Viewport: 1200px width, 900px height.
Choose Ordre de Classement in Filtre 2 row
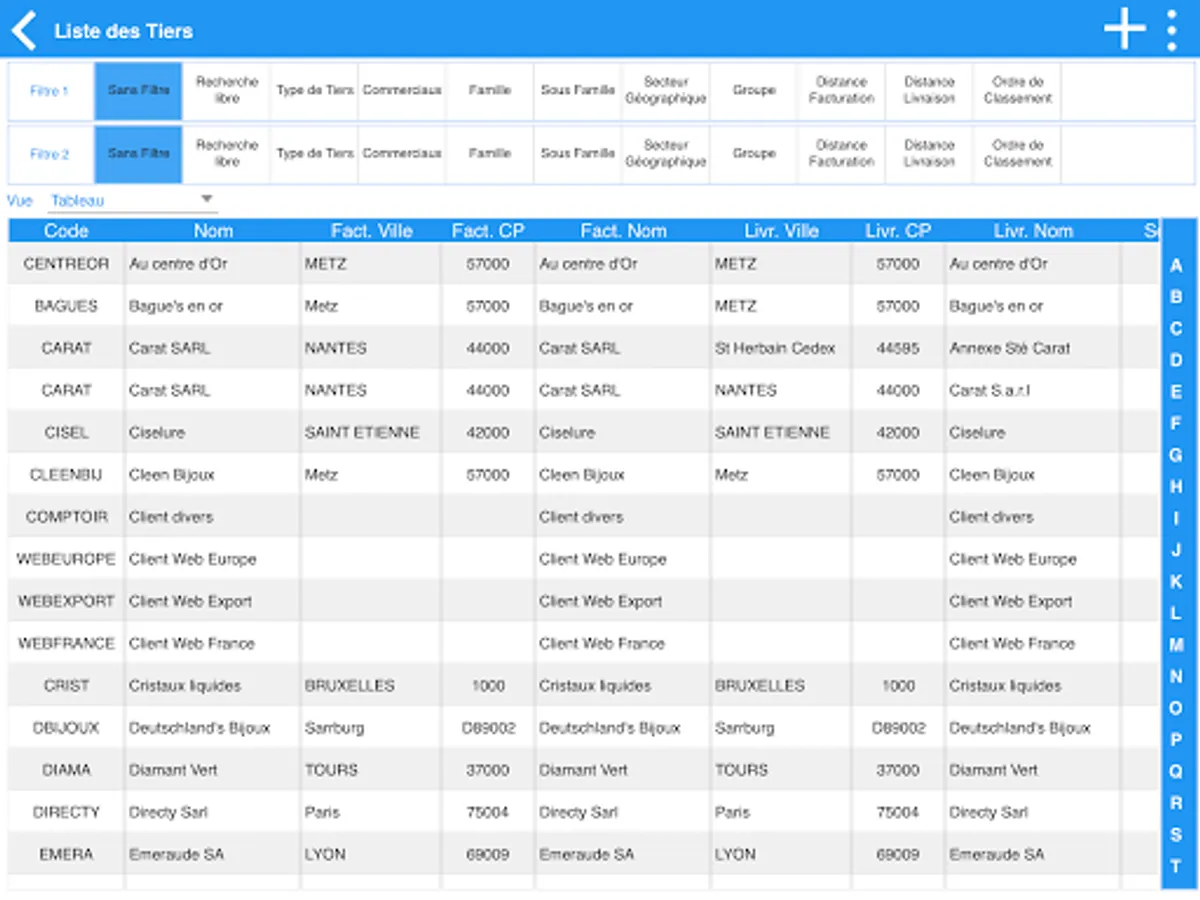(x=1018, y=154)
